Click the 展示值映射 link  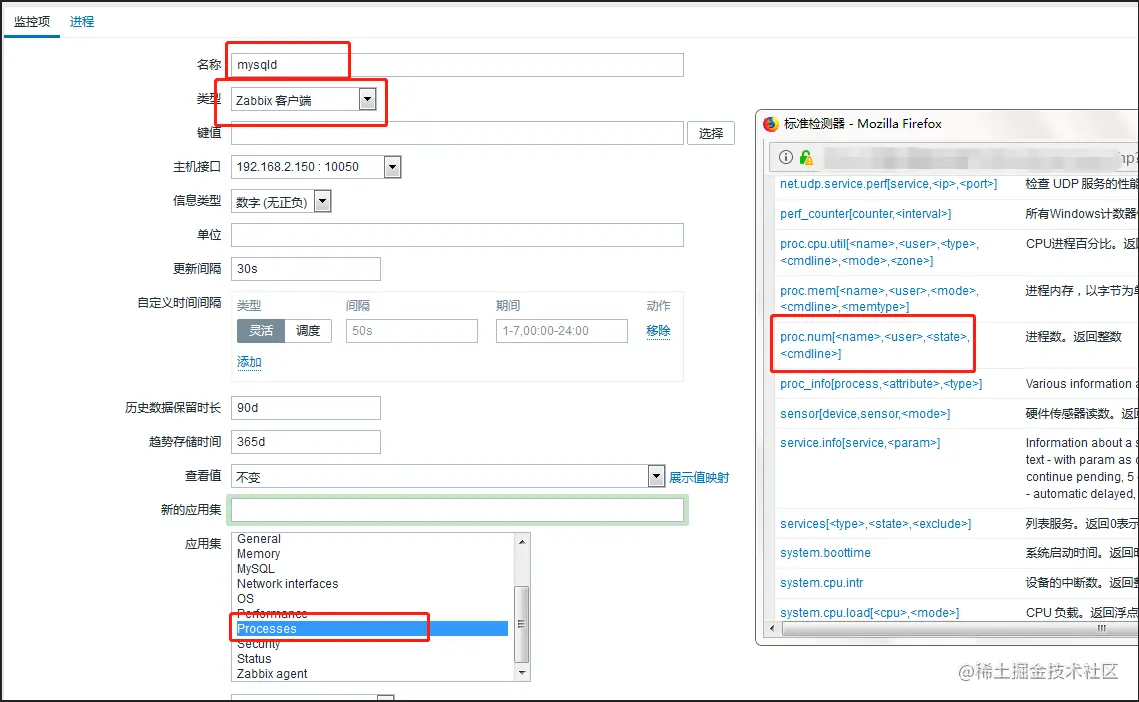pyautogui.click(x=699, y=477)
